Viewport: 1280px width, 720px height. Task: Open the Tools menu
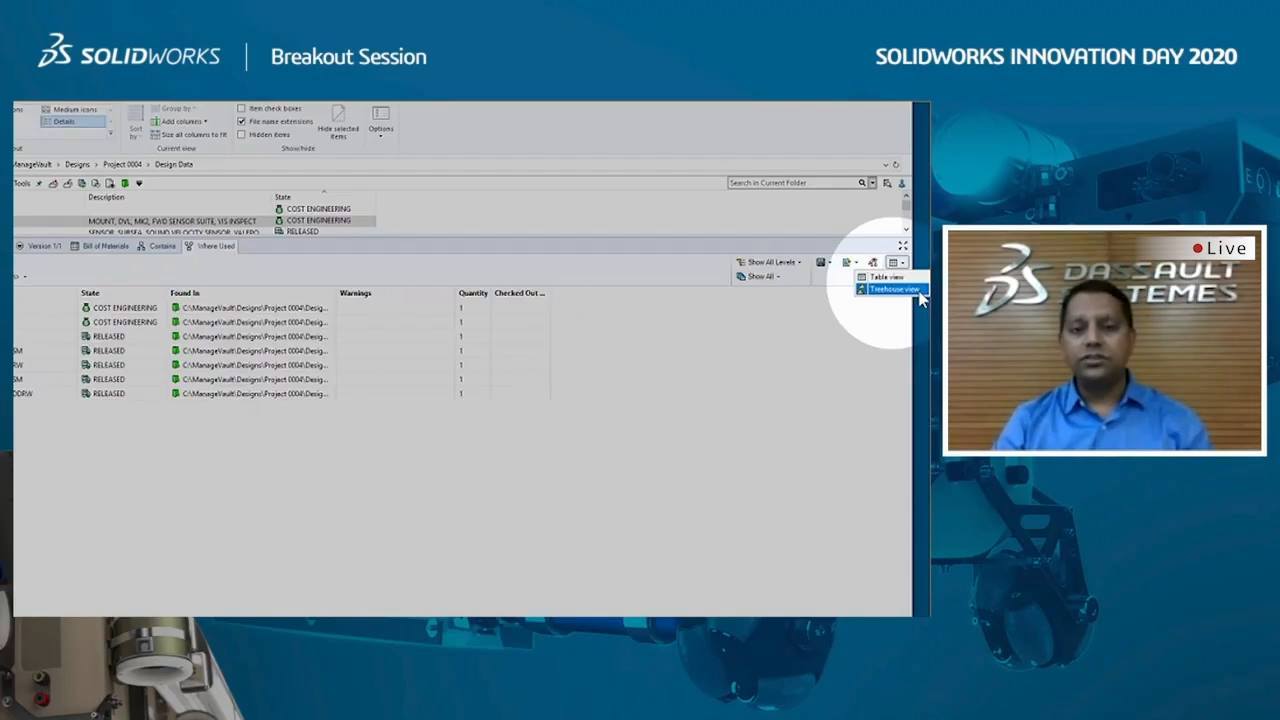click(22, 184)
